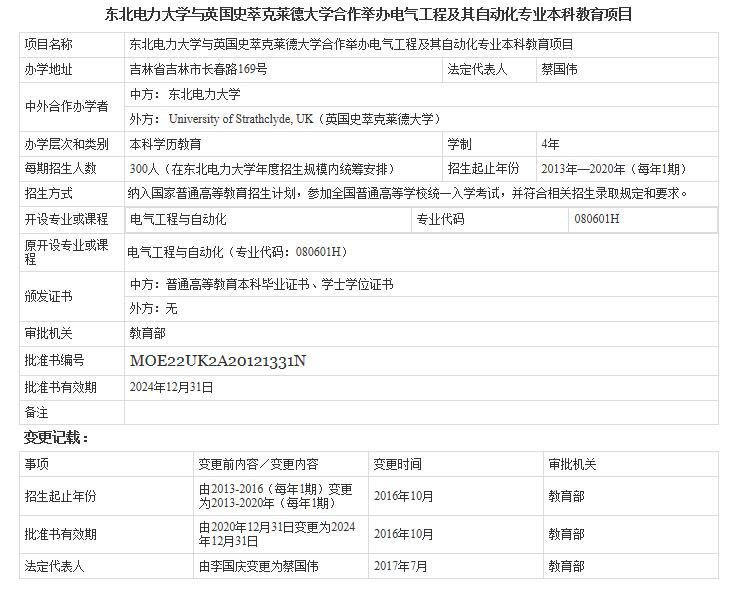The image size is (736, 589).
Task: Click 教育部 in the 招生起止年份 change row
Action: coord(567,496)
